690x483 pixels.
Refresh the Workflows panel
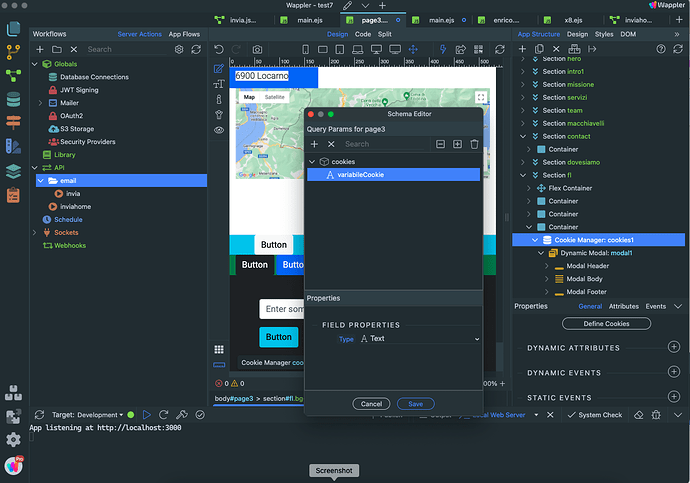point(196,49)
